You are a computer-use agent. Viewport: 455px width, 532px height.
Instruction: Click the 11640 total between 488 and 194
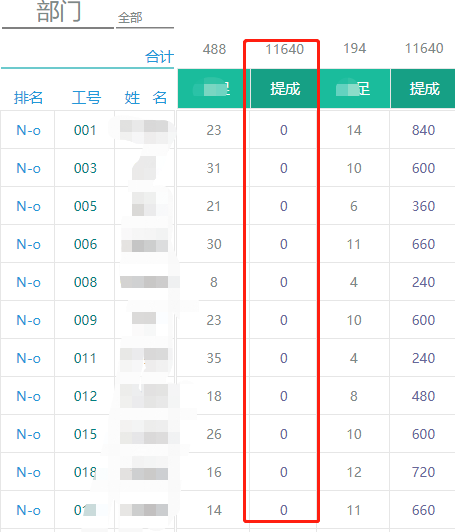click(284, 50)
